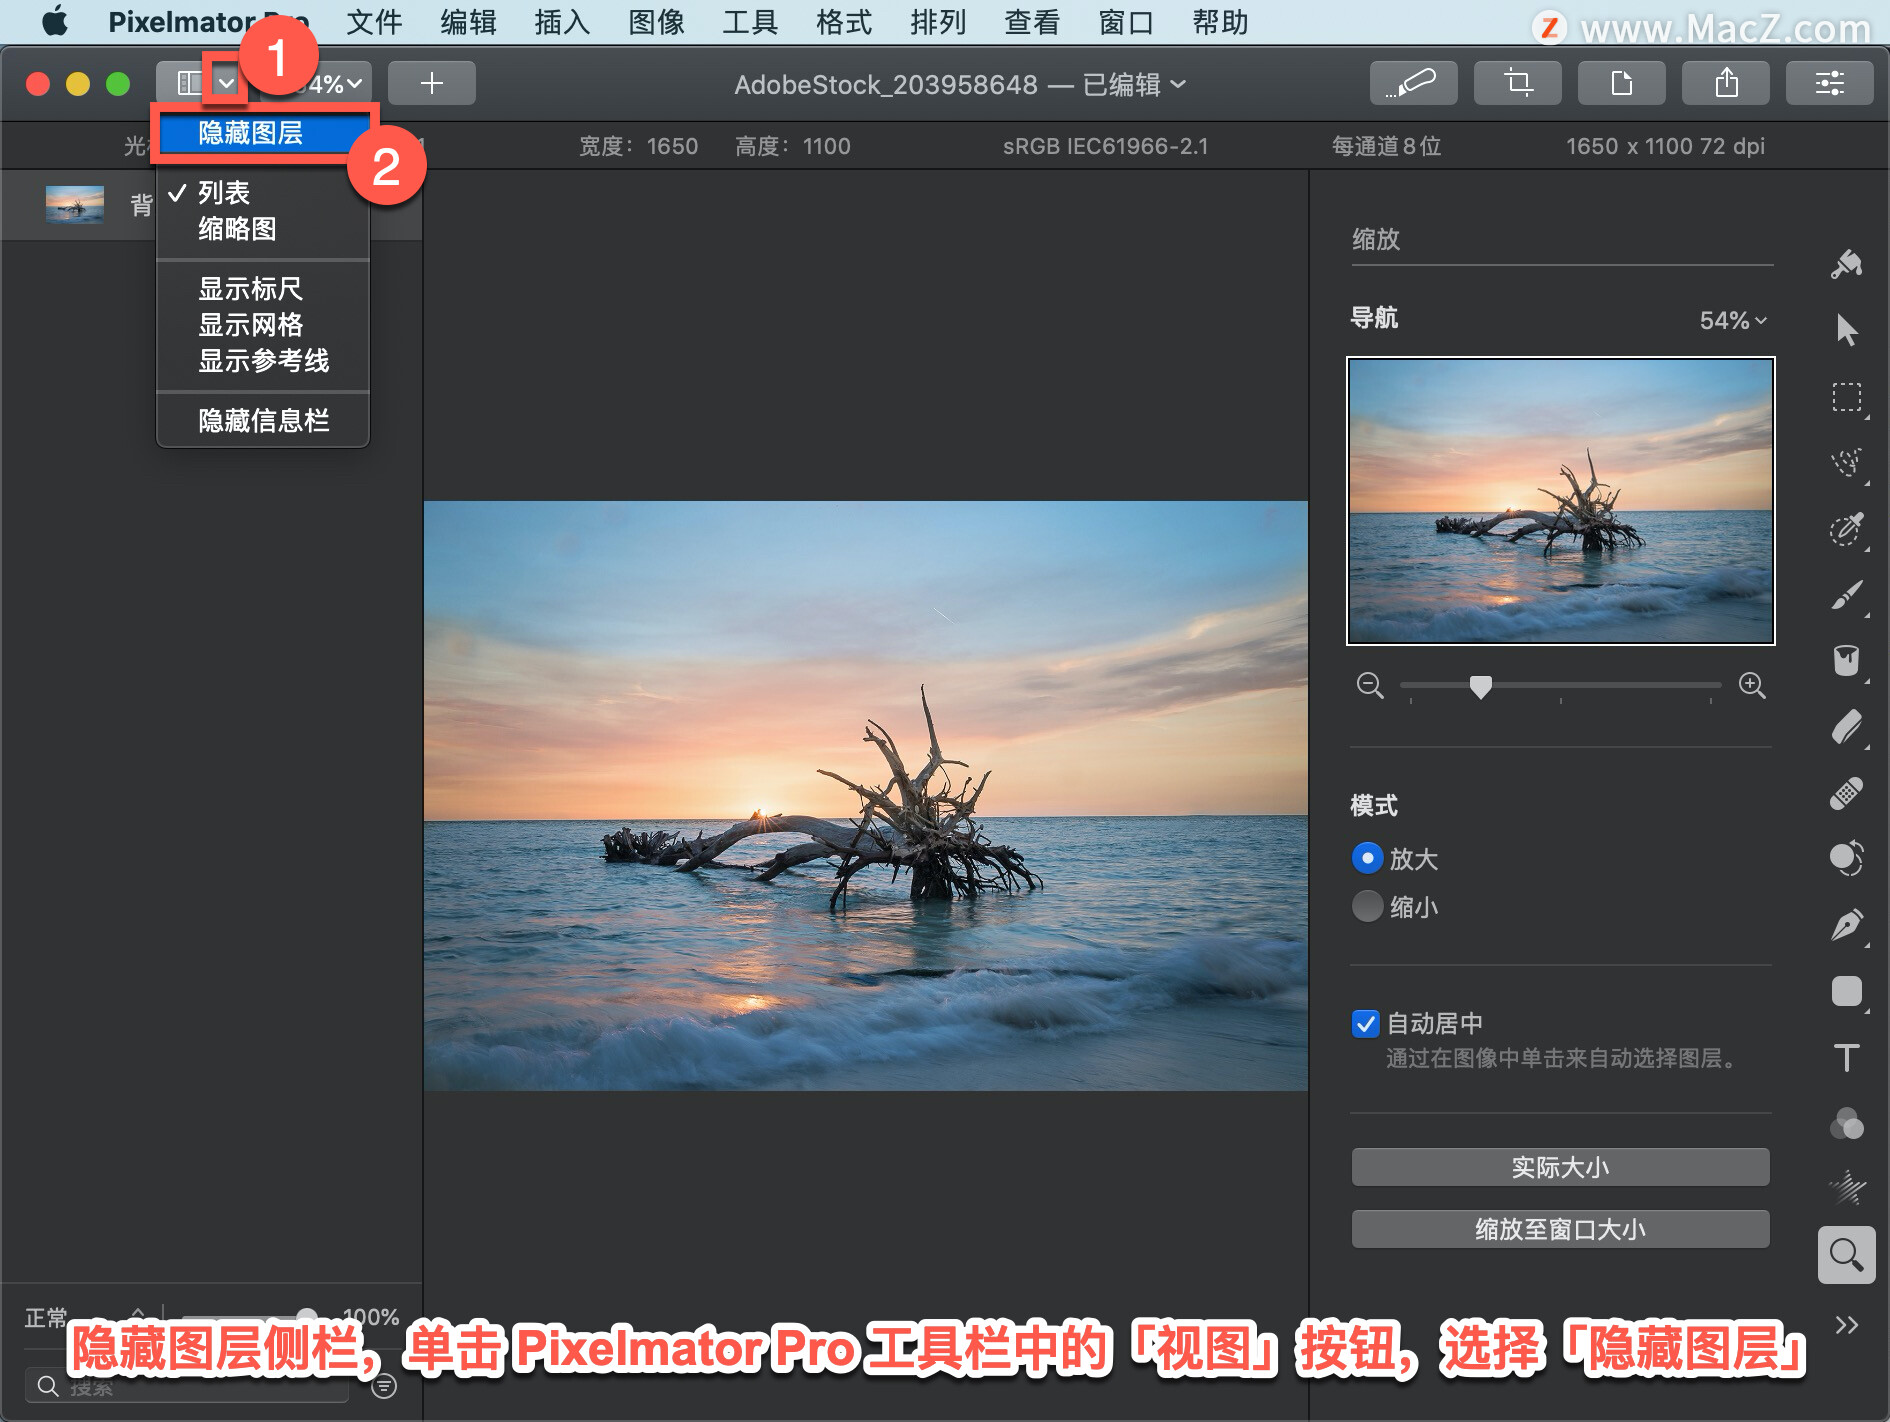Expand the document title 已编辑 chevron

(1179, 84)
